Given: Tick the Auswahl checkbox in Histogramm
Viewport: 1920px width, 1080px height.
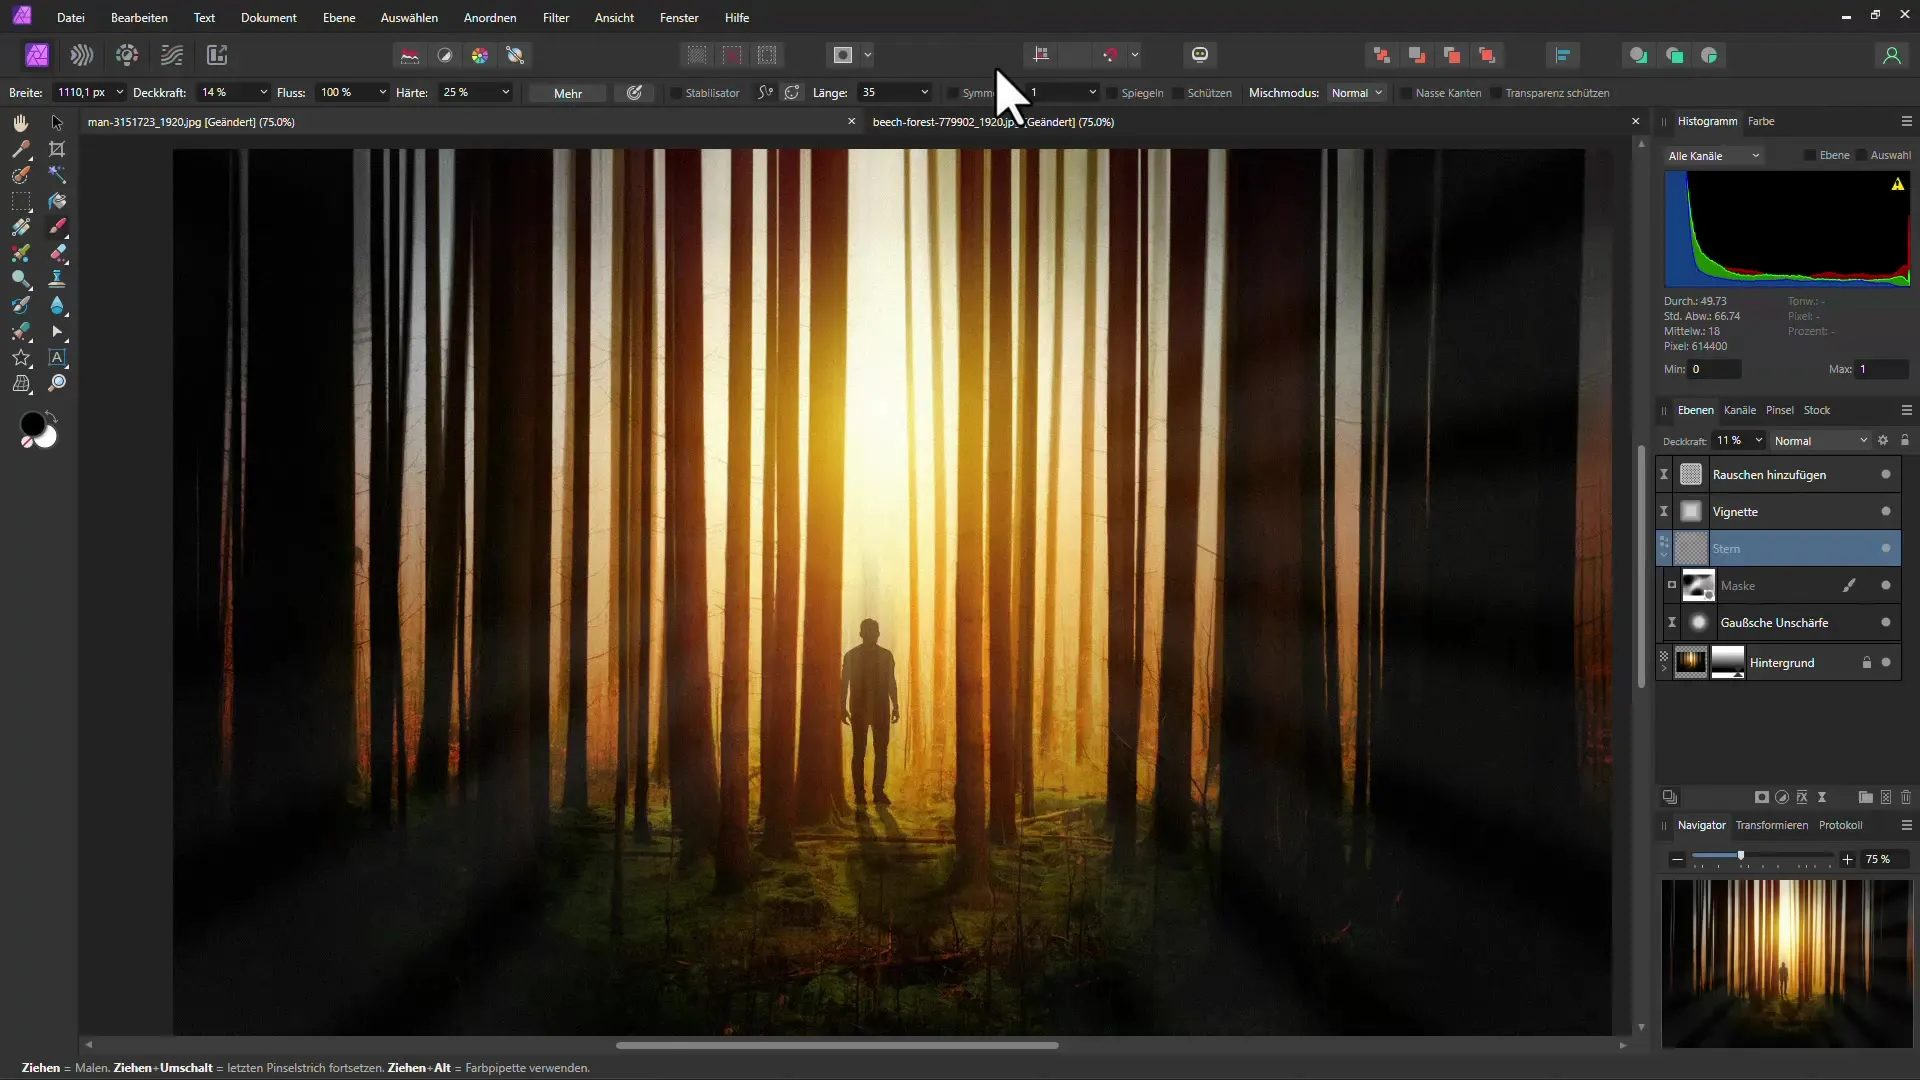Looking at the screenshot, I should (x=1861, y=155).
